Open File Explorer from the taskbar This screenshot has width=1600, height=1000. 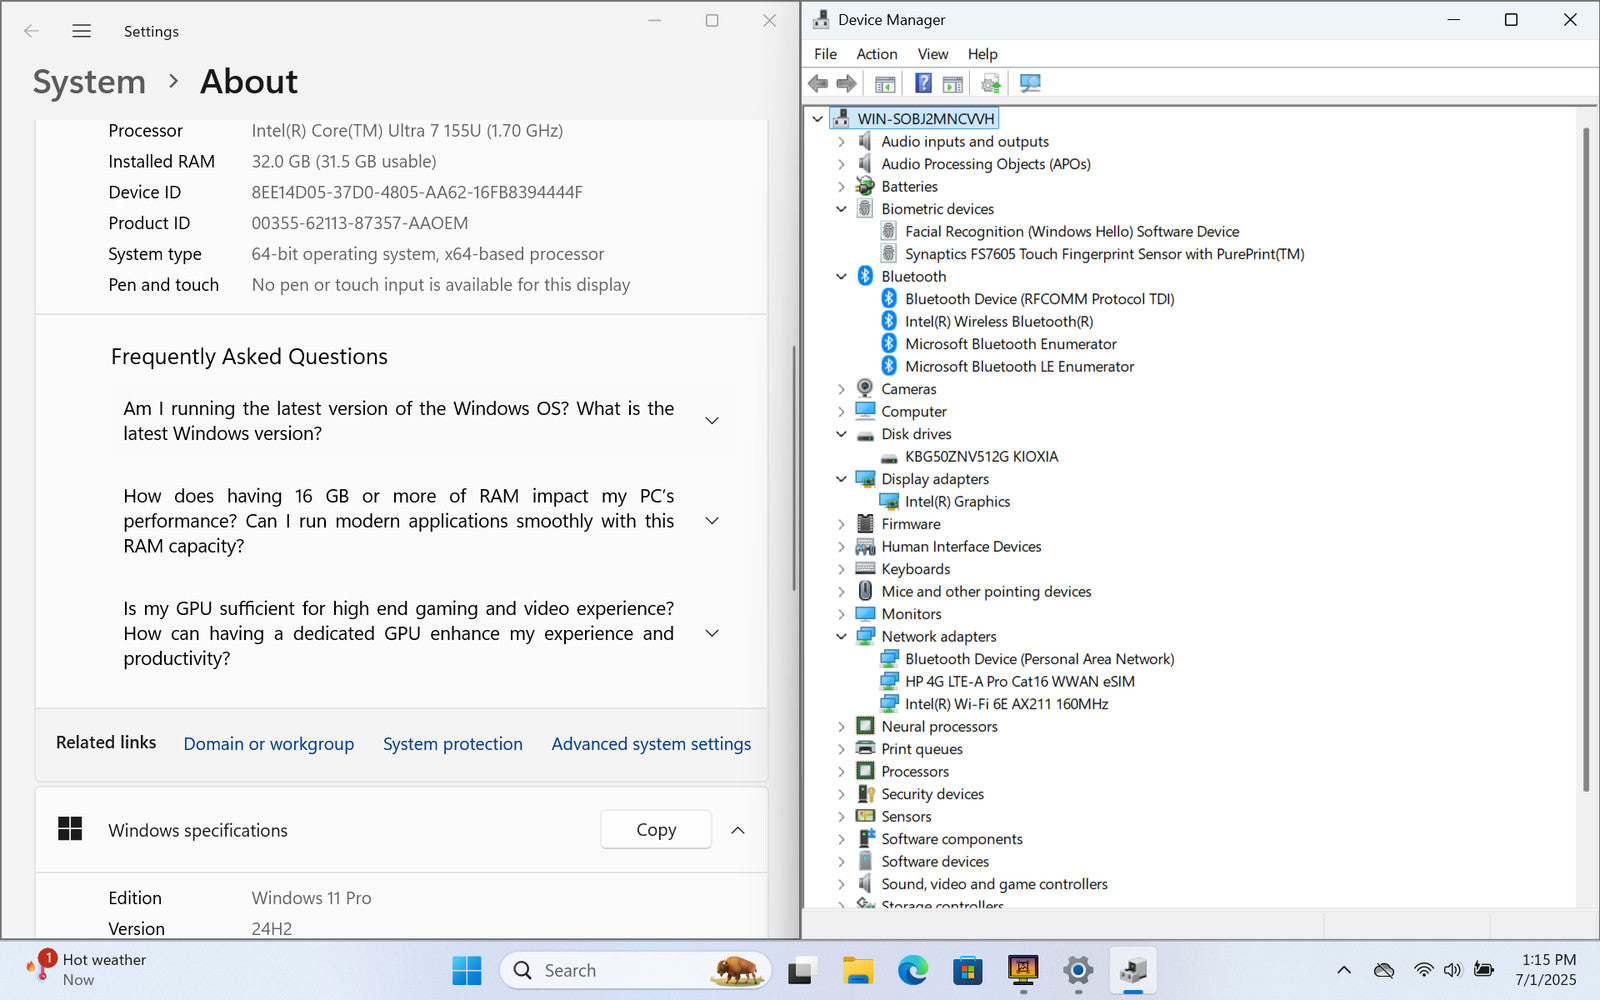[x=857, y=970]
